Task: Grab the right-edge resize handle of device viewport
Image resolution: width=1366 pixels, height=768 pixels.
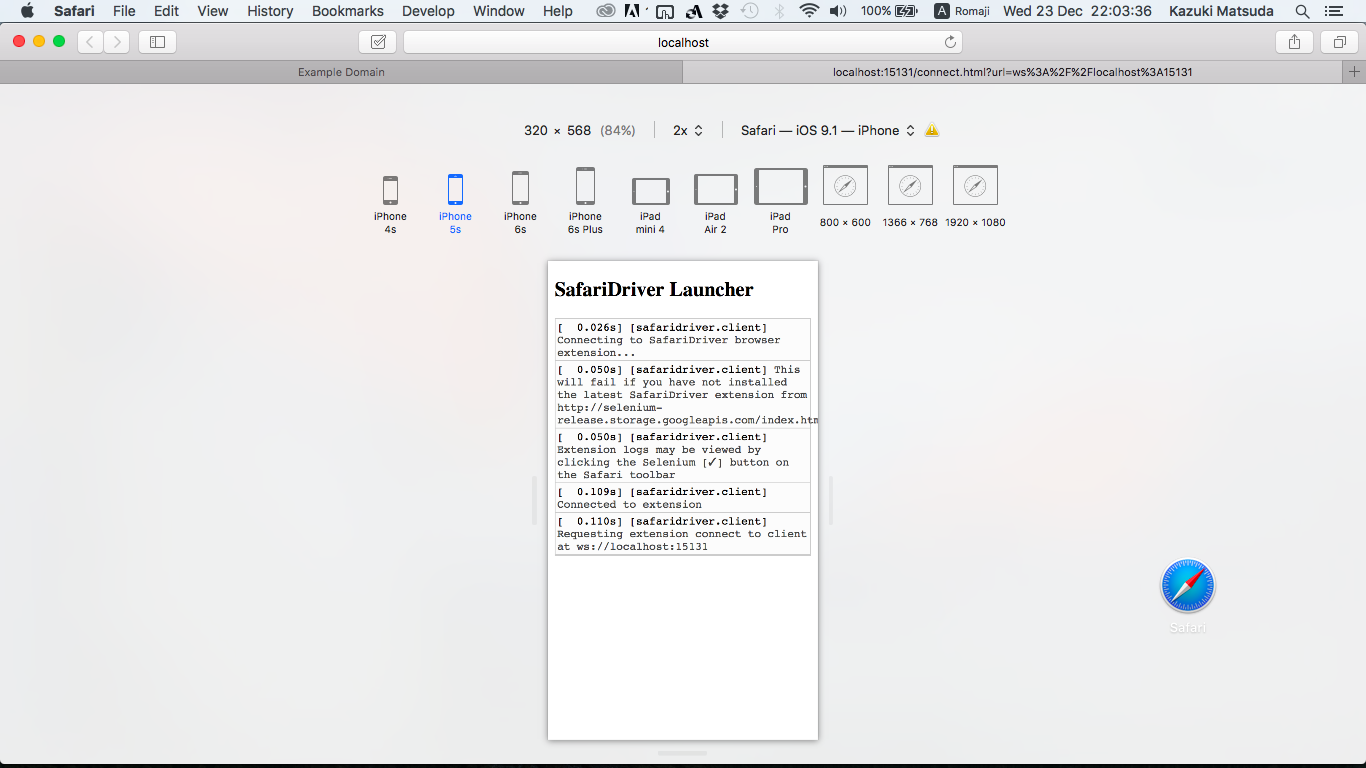Action: (830, 500)
